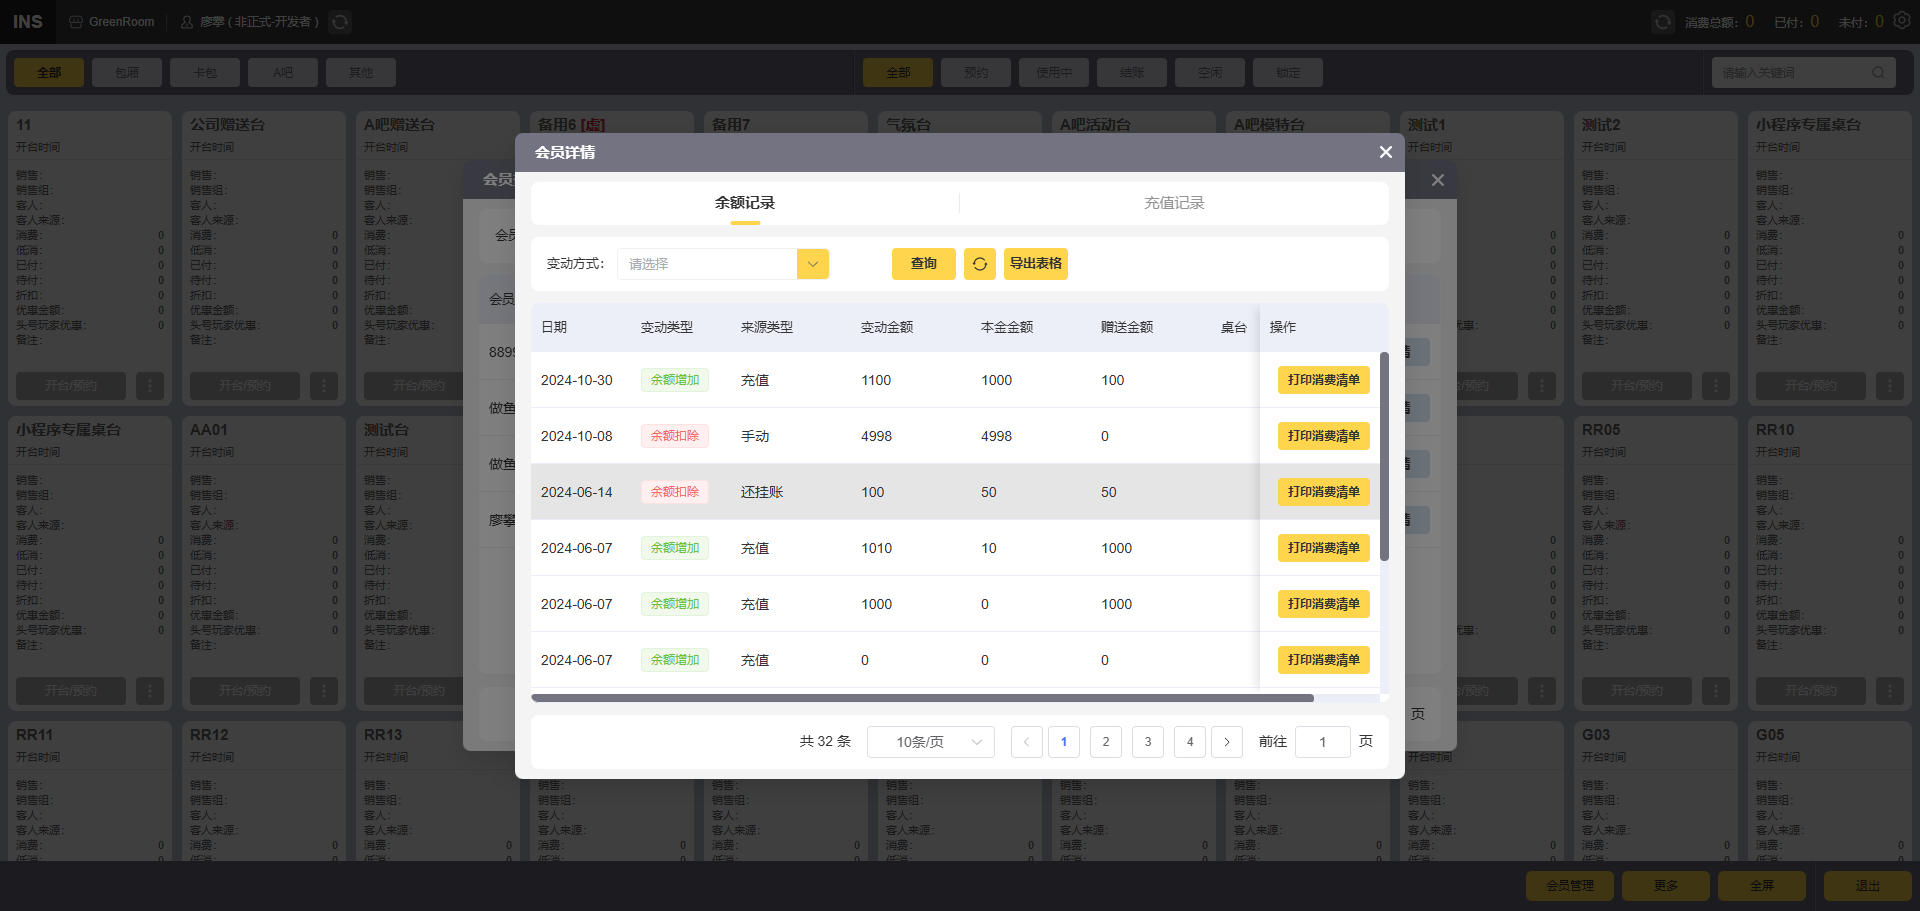Click the 前往 page number input

click(x=1323, y=742)
